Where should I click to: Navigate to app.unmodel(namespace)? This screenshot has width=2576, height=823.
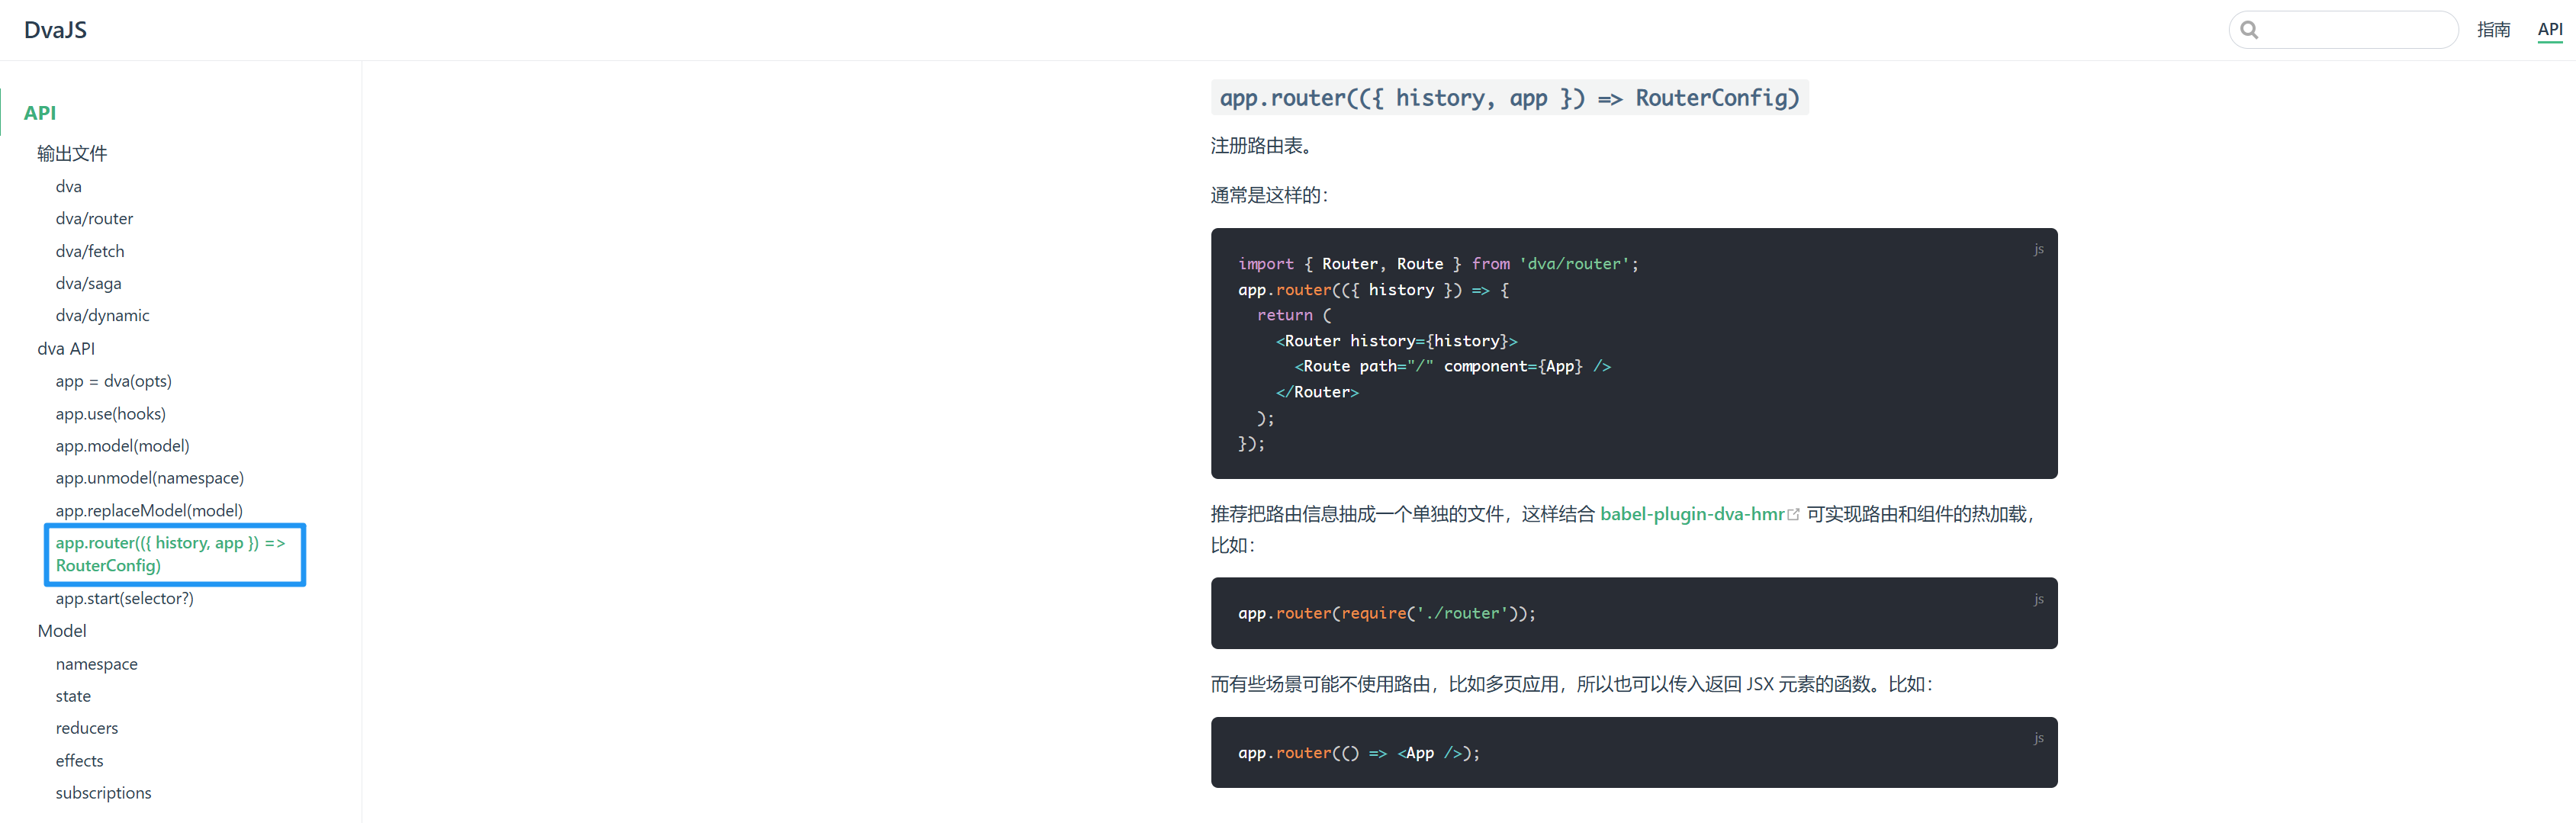tap(150, 478)
